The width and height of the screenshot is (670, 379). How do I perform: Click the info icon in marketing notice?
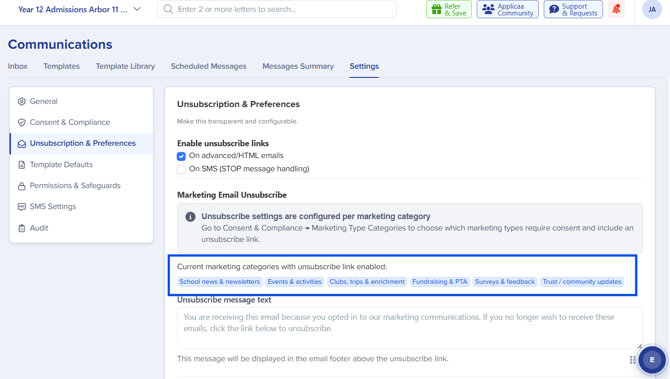[x=190, y=217]
